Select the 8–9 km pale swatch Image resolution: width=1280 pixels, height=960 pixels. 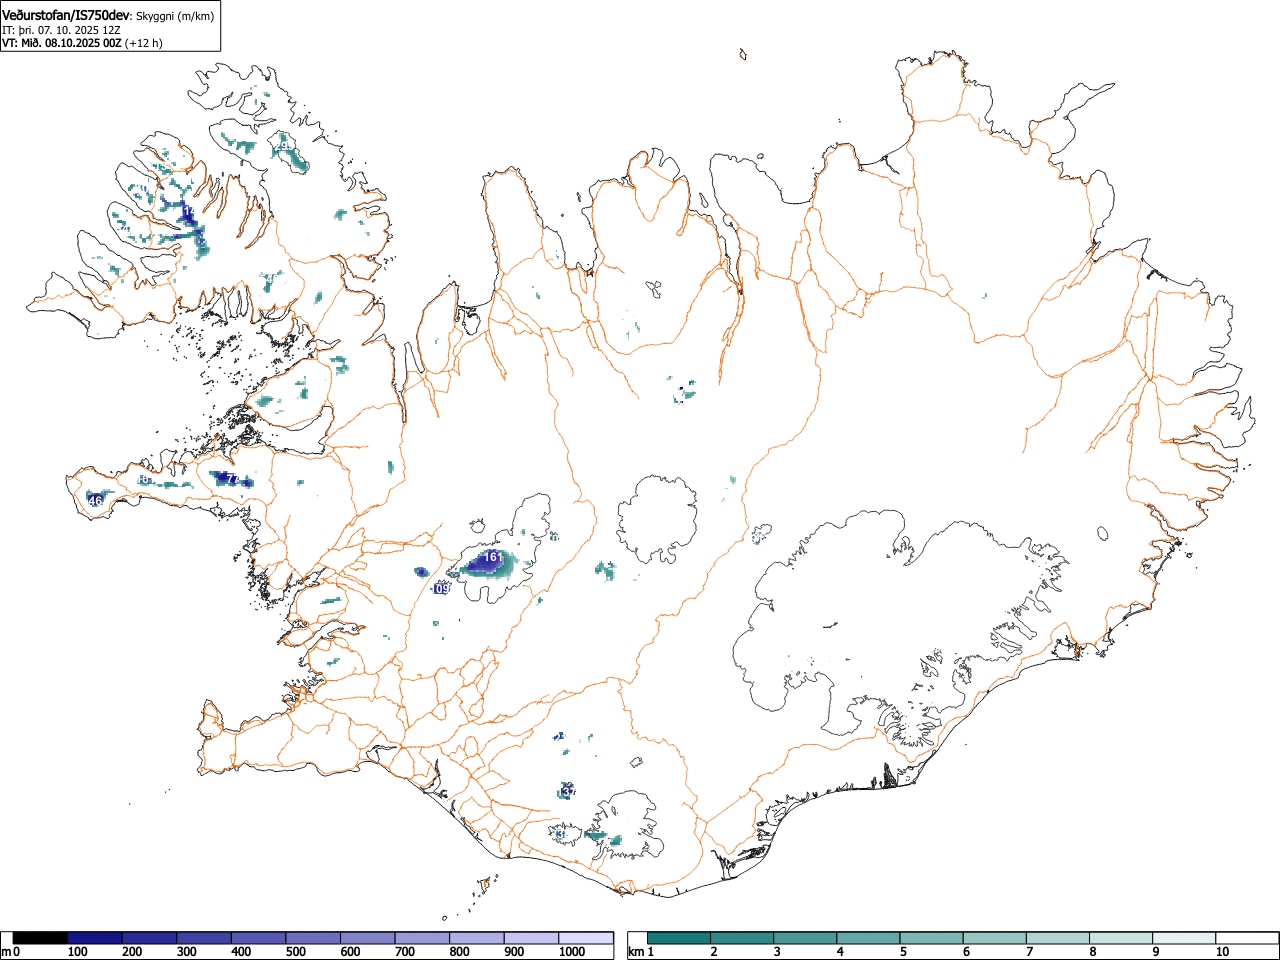pyautogui.click(x=1120, y=938)
